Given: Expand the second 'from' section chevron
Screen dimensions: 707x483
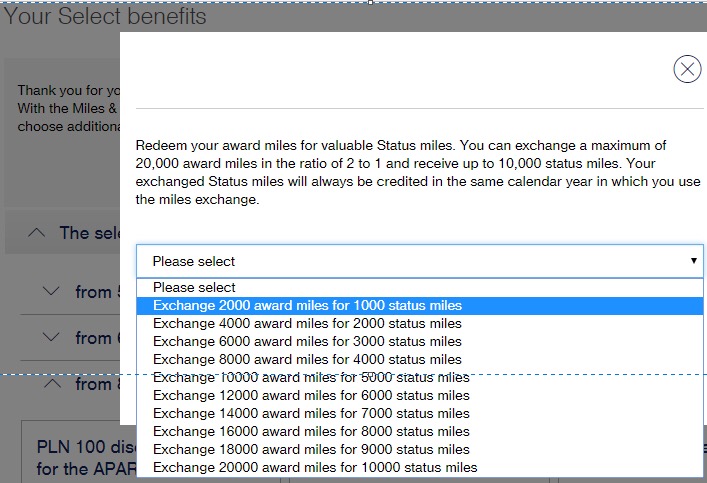Looking at the screenshot, I should point(51,337).
